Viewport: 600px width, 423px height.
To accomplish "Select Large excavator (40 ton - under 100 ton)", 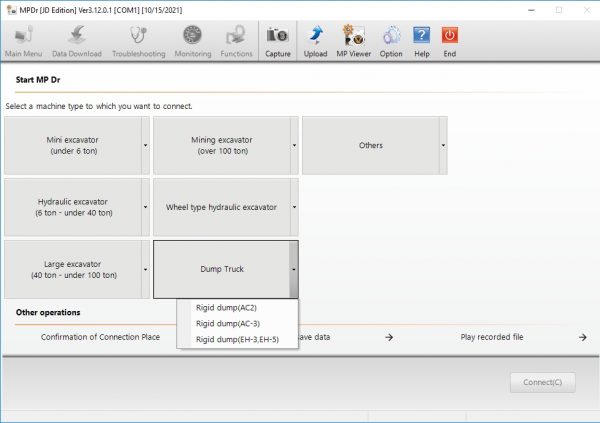I will click(73, 269).
